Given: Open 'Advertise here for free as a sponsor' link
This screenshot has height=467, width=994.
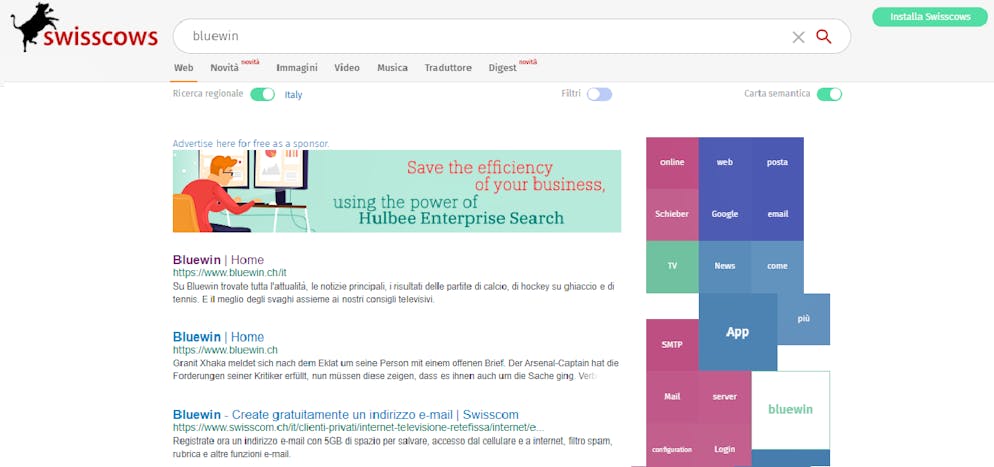Looking at the screenshot, I should coord(251,144).
